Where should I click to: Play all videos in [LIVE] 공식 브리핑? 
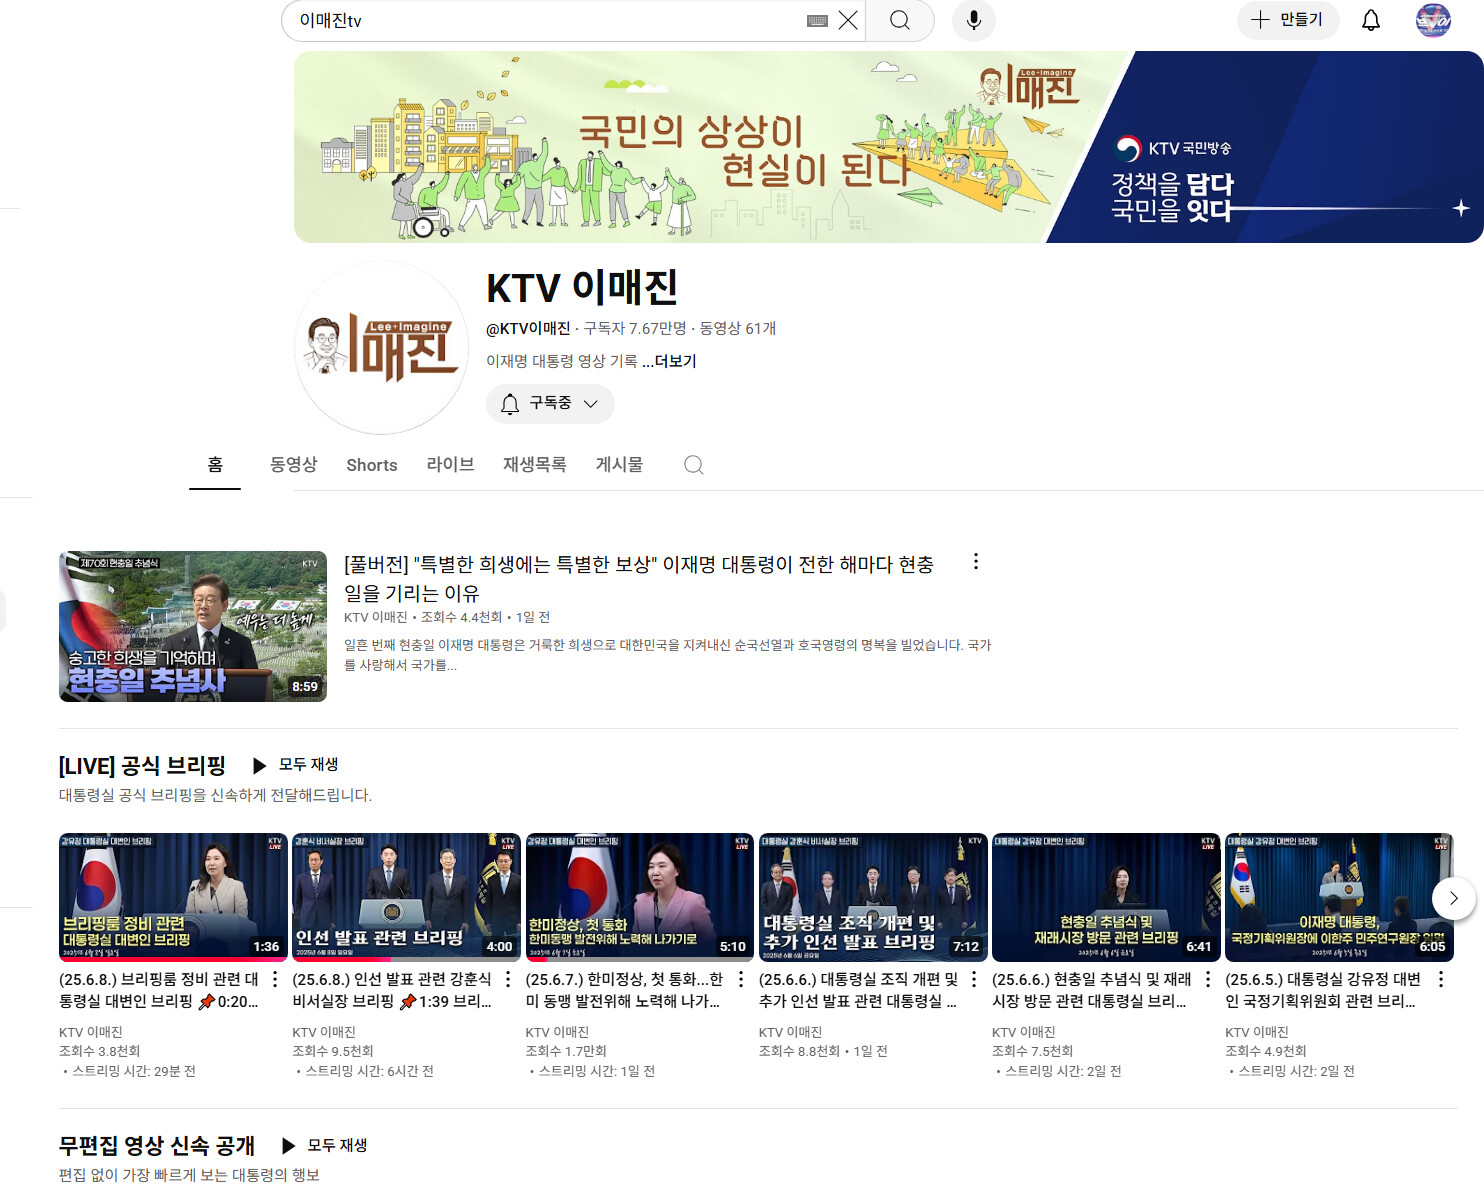point(296,765)
